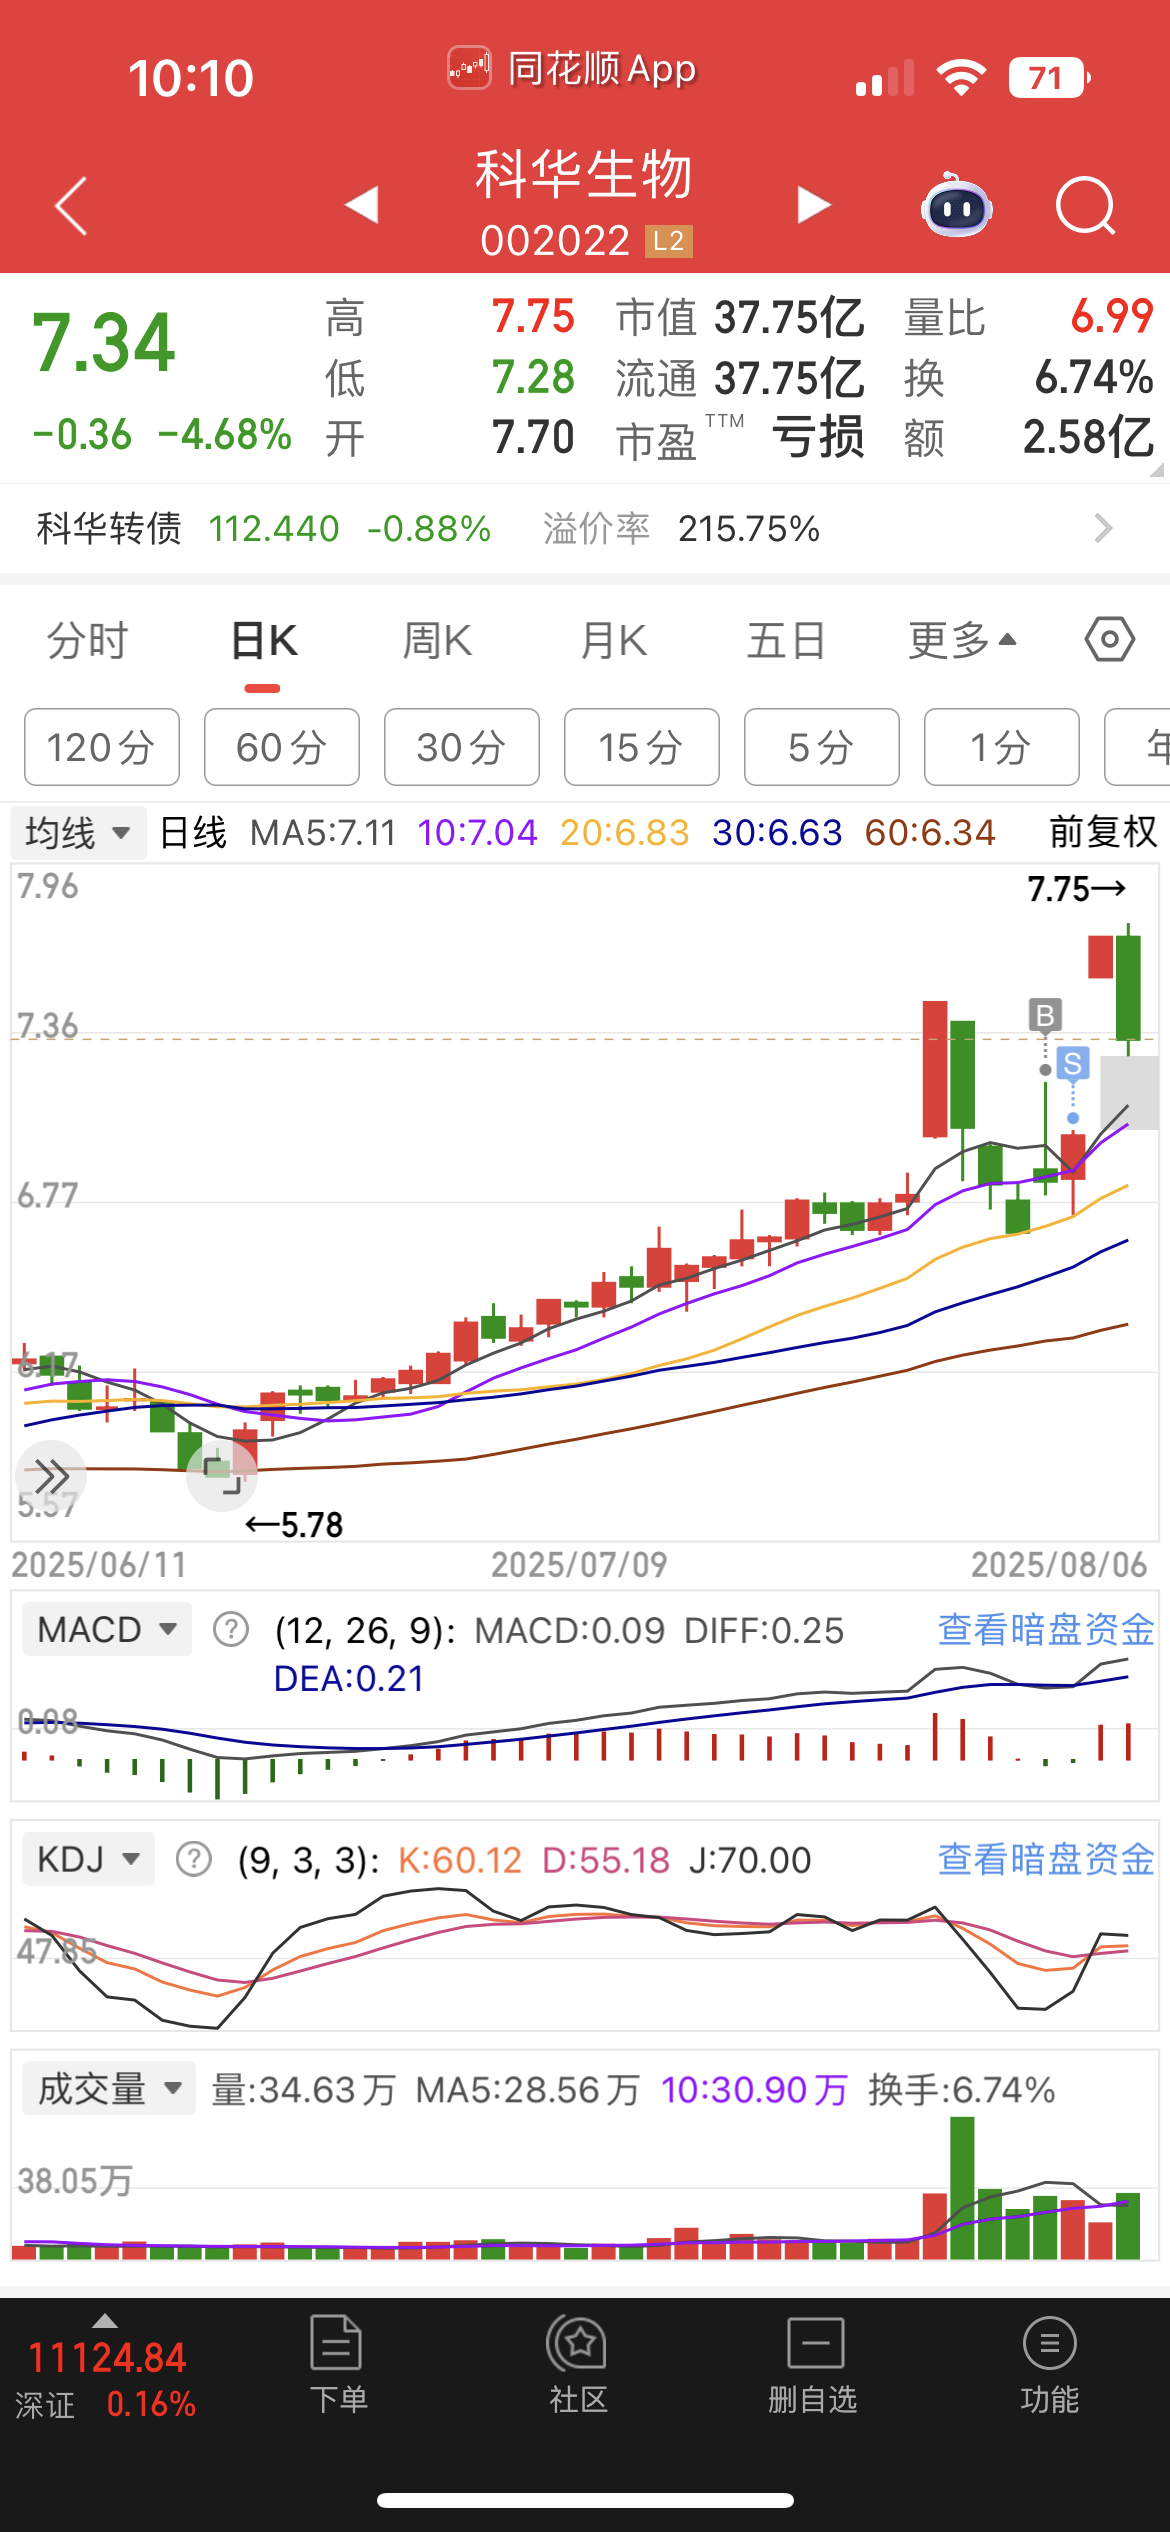Tap the MACD help question icon
This screenshot has height=2532, width=1170.
coord(231,1630)
